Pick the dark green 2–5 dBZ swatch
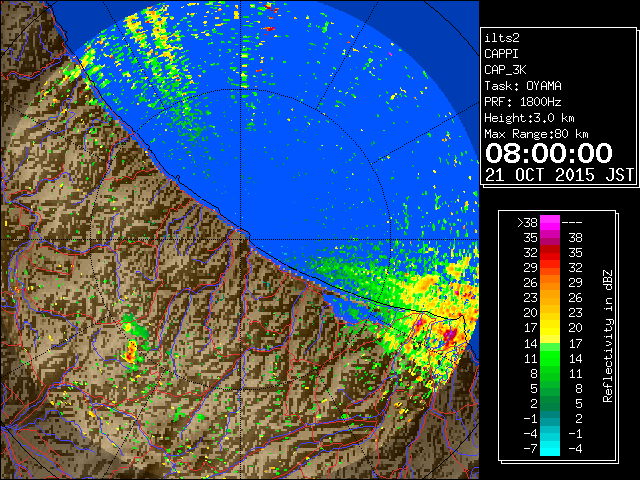The width and height of the screenshot is (640, 480). pyautogui.click(x=550, y=404)
